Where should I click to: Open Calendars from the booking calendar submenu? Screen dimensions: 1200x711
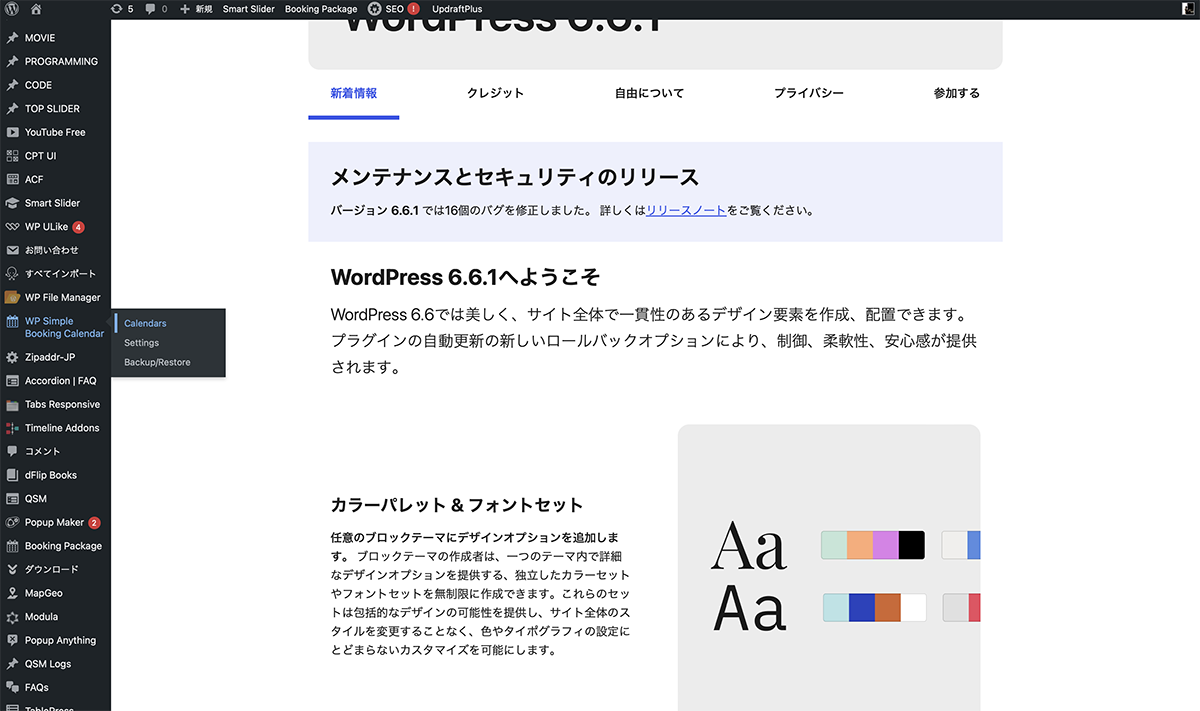click(145, 324)
